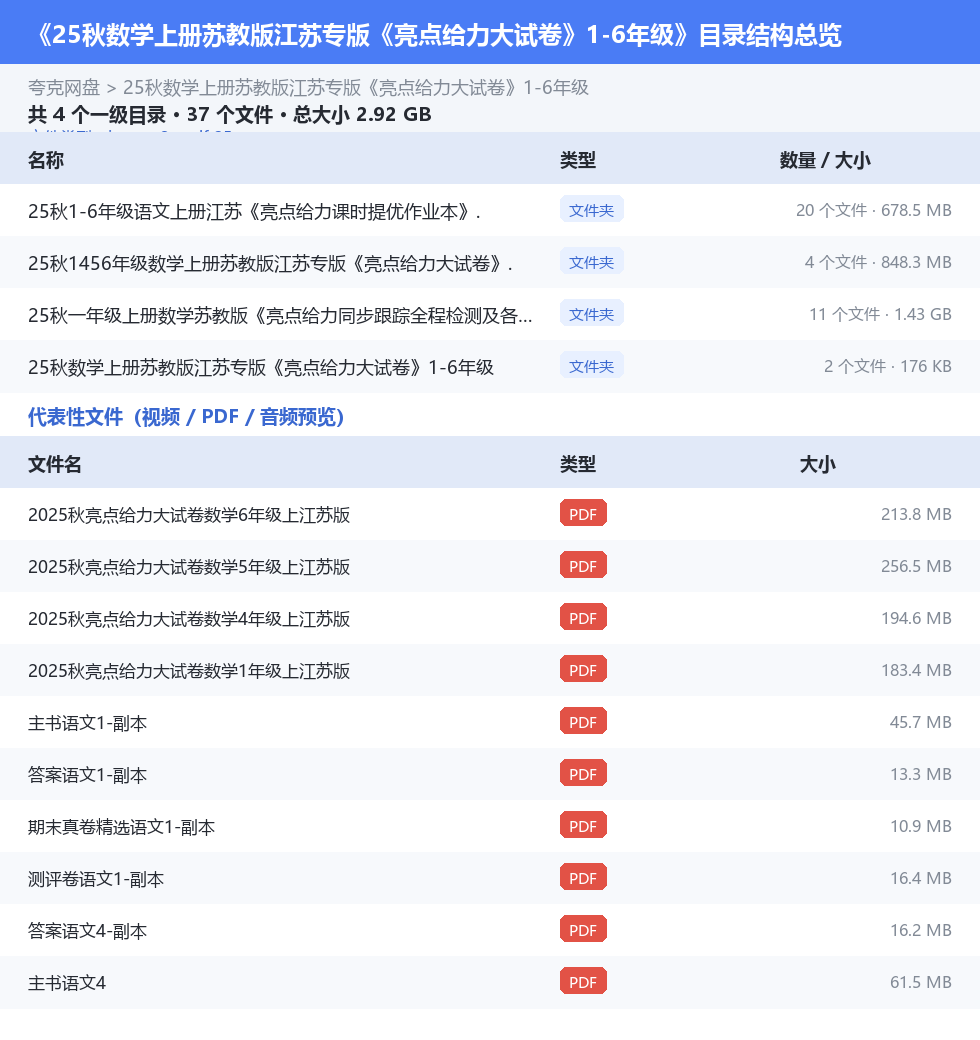Select file 测评卷语文1-副本

[96, 879]
